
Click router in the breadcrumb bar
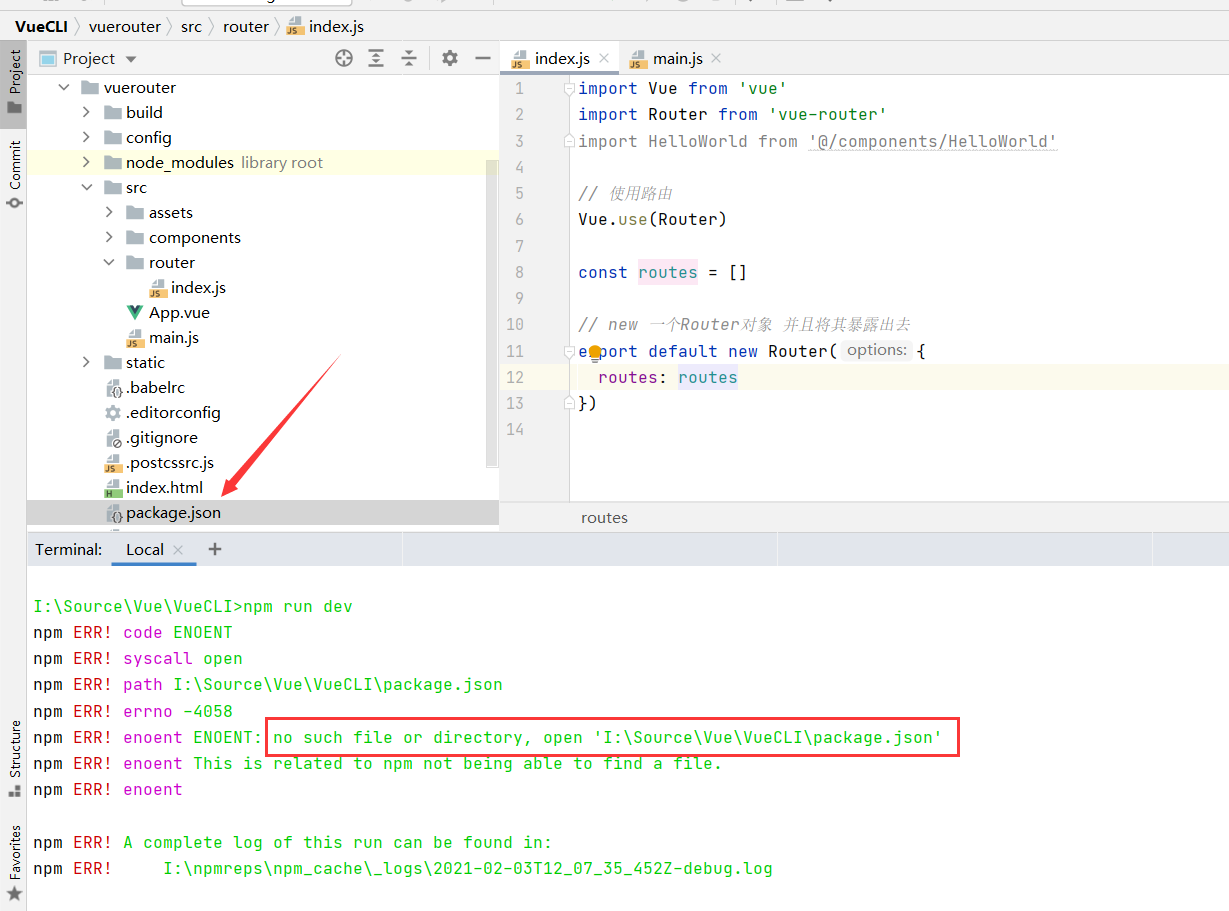pos(246,26)
